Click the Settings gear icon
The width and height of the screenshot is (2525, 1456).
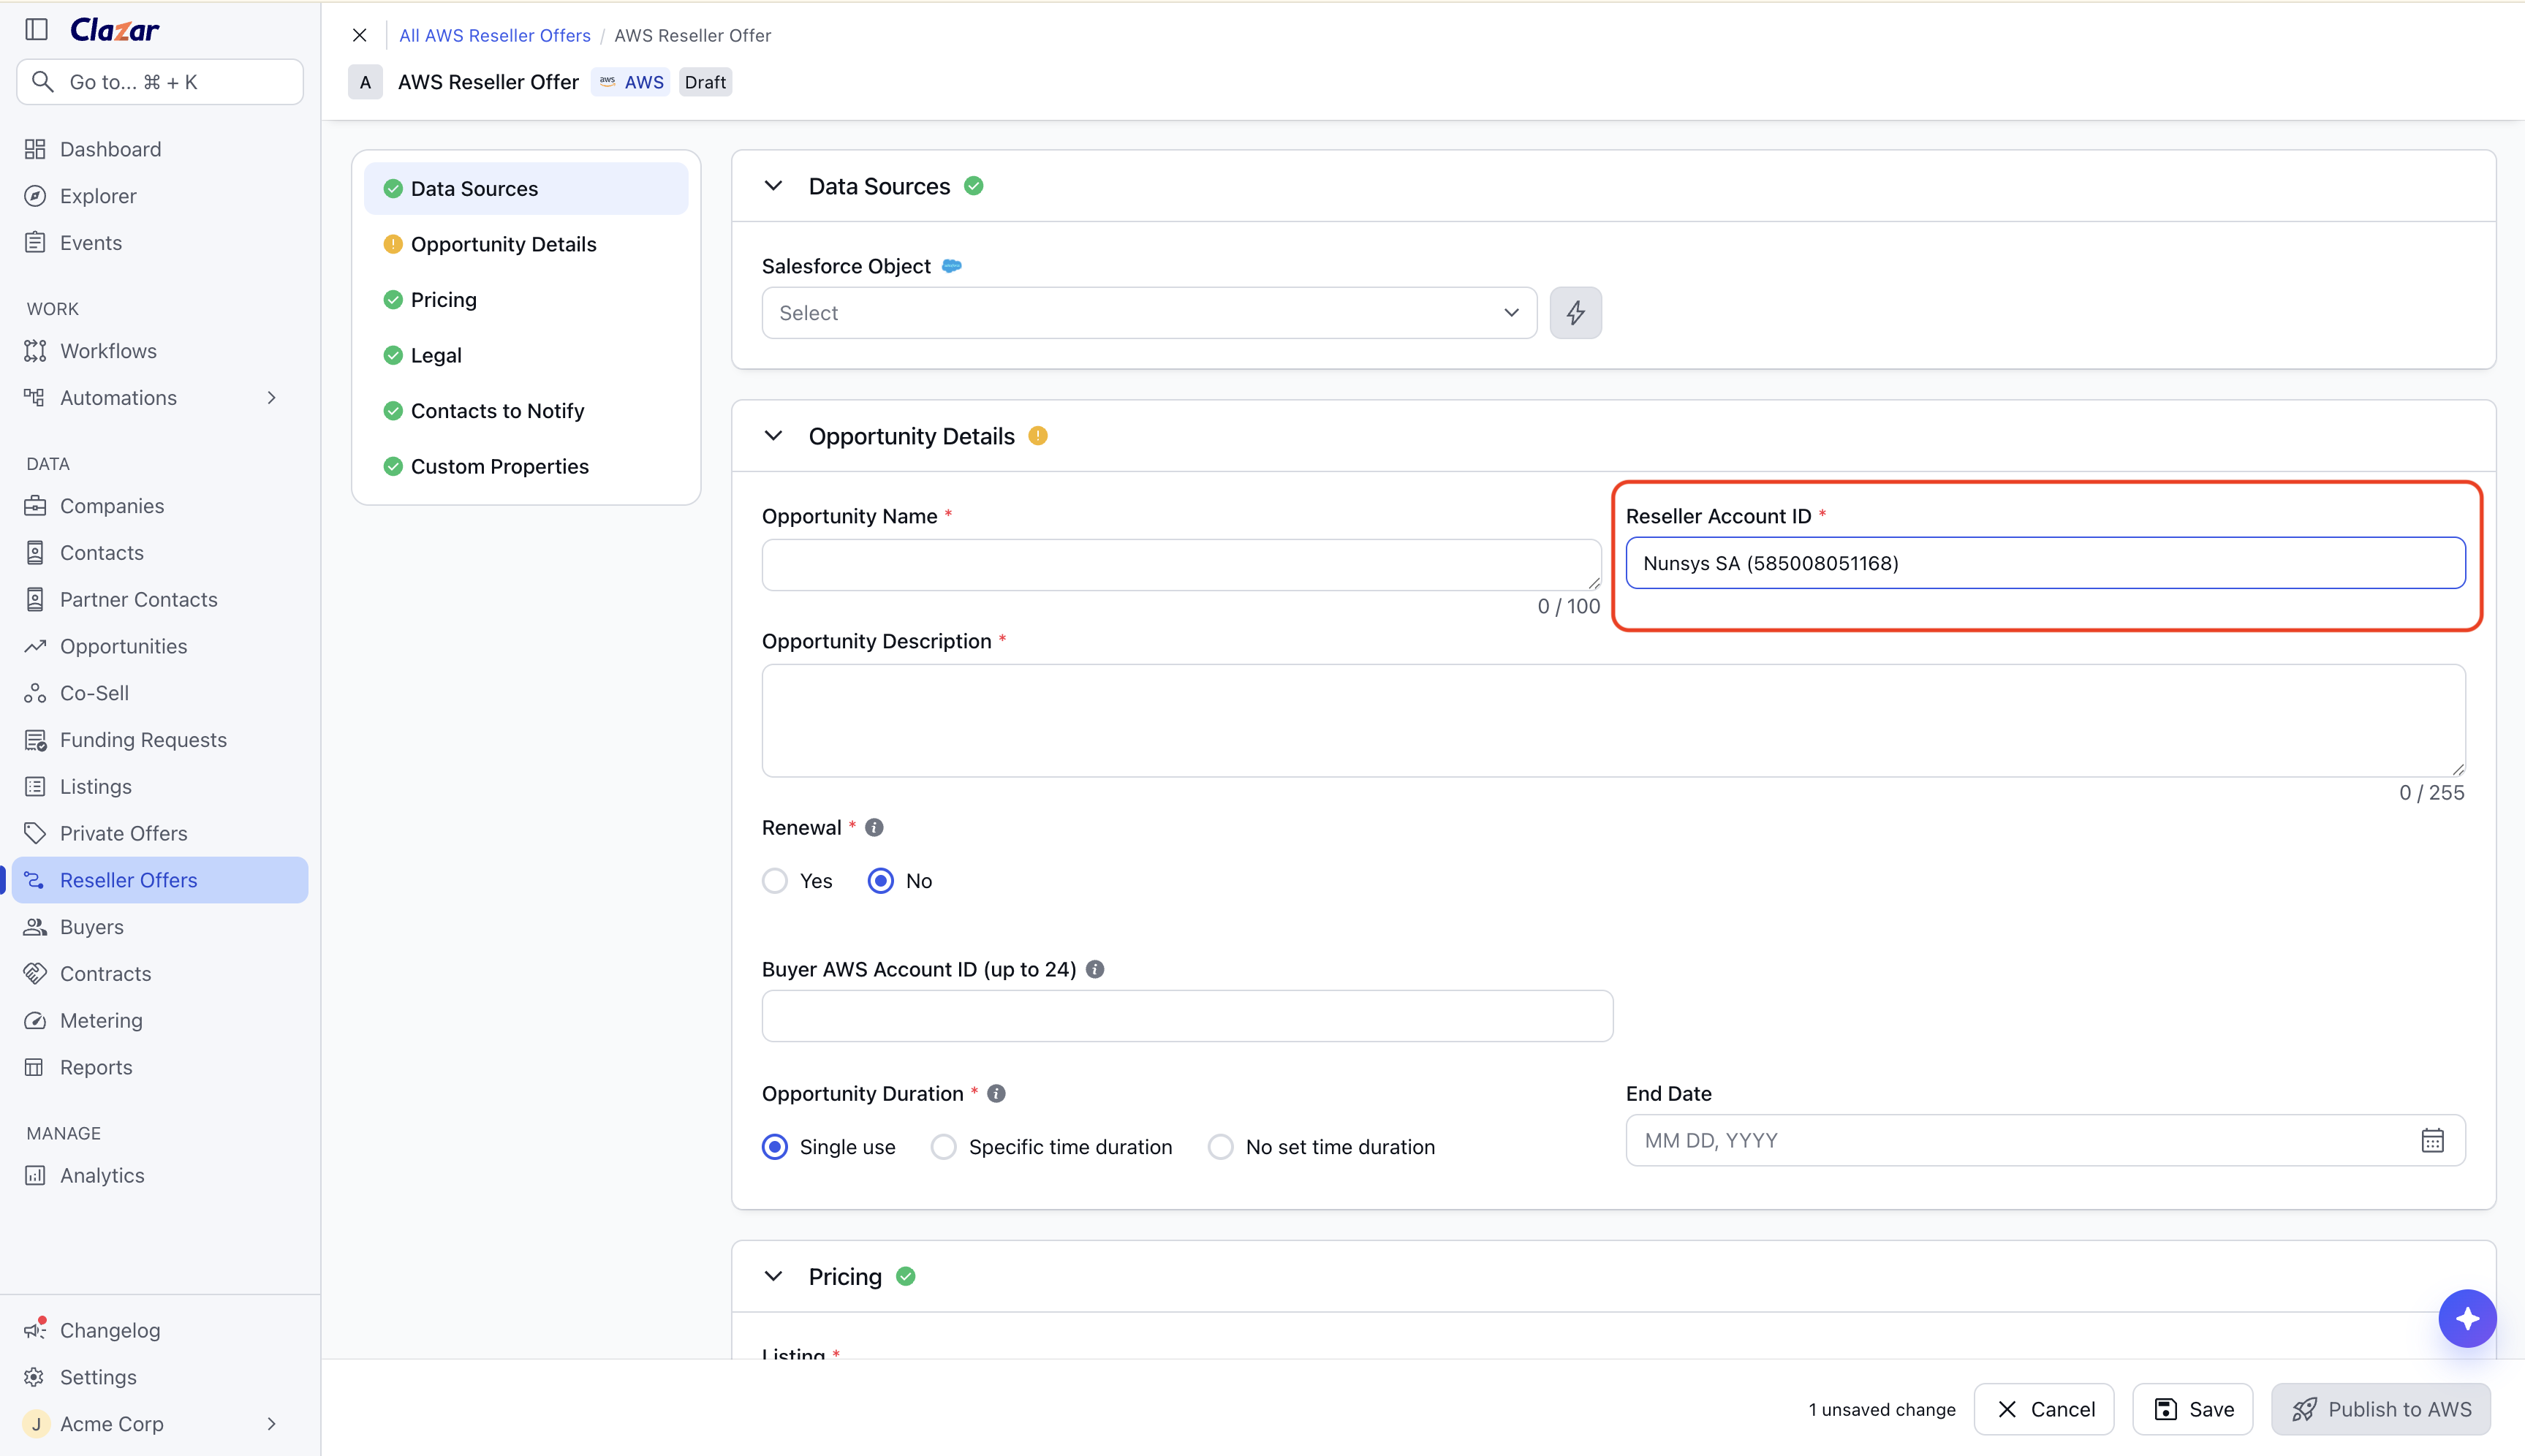(35, 1377)
